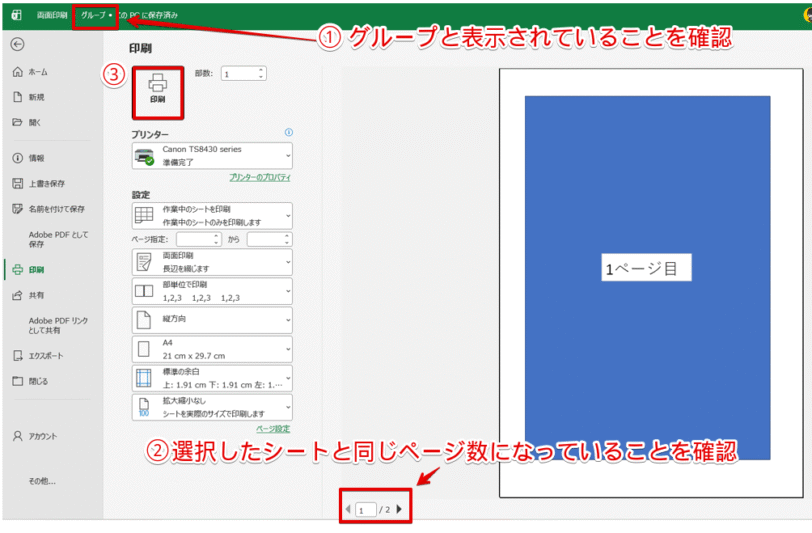The height and width of the screenshot is (533, 812).
Task: Click the user account avatar
Action: click(x=807, y=15)
